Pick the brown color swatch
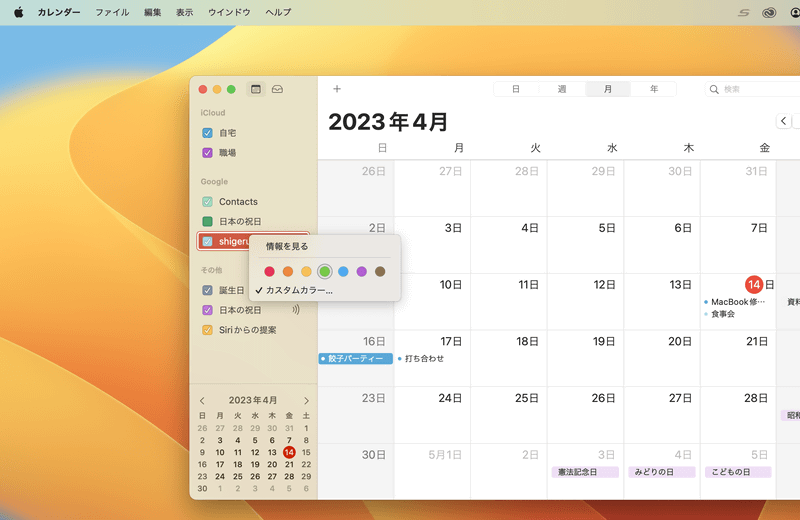The image size is (800, 520). tap(380, 271)
